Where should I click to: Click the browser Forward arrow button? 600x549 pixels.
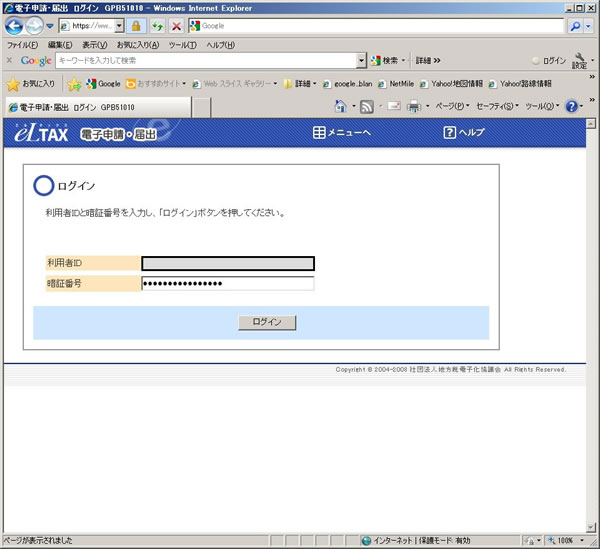[34, 26]
